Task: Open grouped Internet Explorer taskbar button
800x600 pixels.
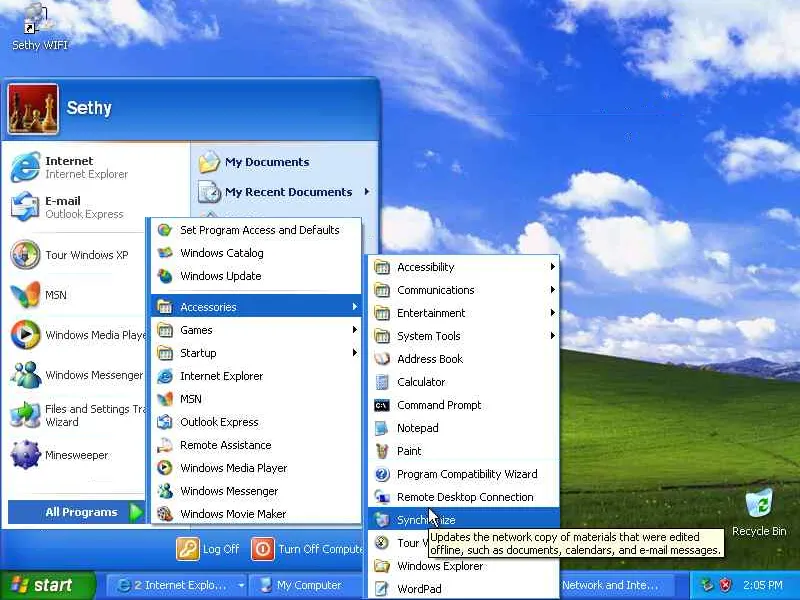Action: 177,585
